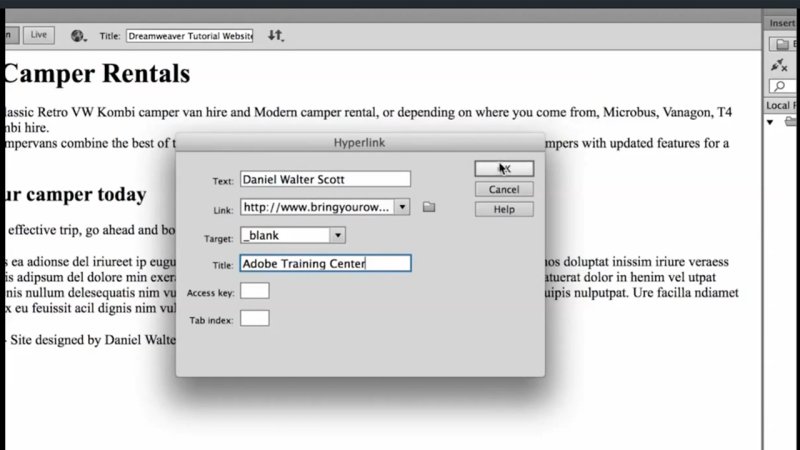This screenshot has width=800, height=450.
Task: Open the search magnifier in right panel
Action: (782, 86)
